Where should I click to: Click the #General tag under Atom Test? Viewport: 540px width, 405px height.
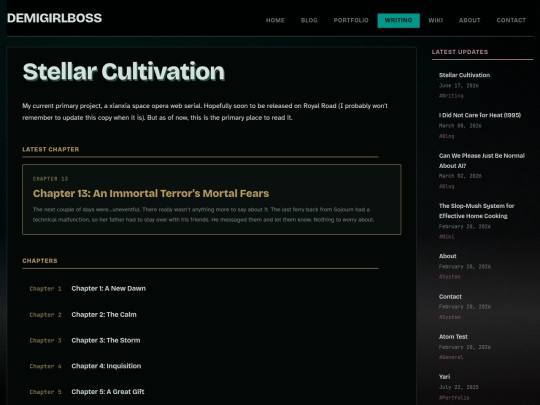point(451,357)
